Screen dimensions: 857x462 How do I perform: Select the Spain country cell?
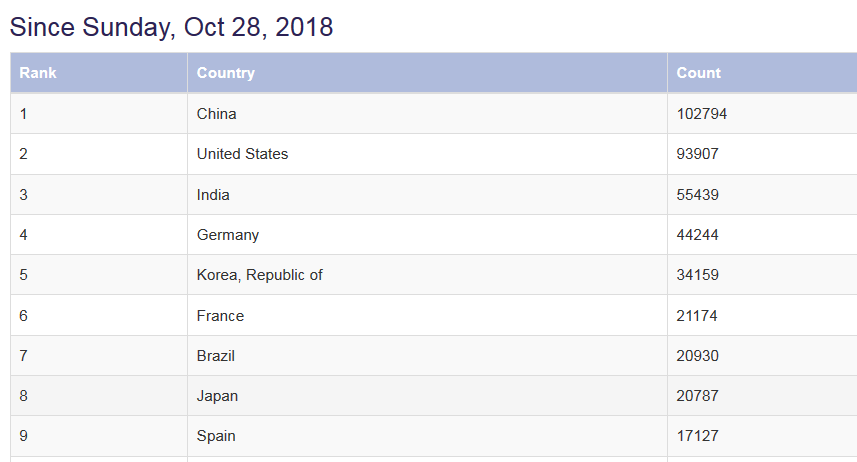[x=427, y=436]
